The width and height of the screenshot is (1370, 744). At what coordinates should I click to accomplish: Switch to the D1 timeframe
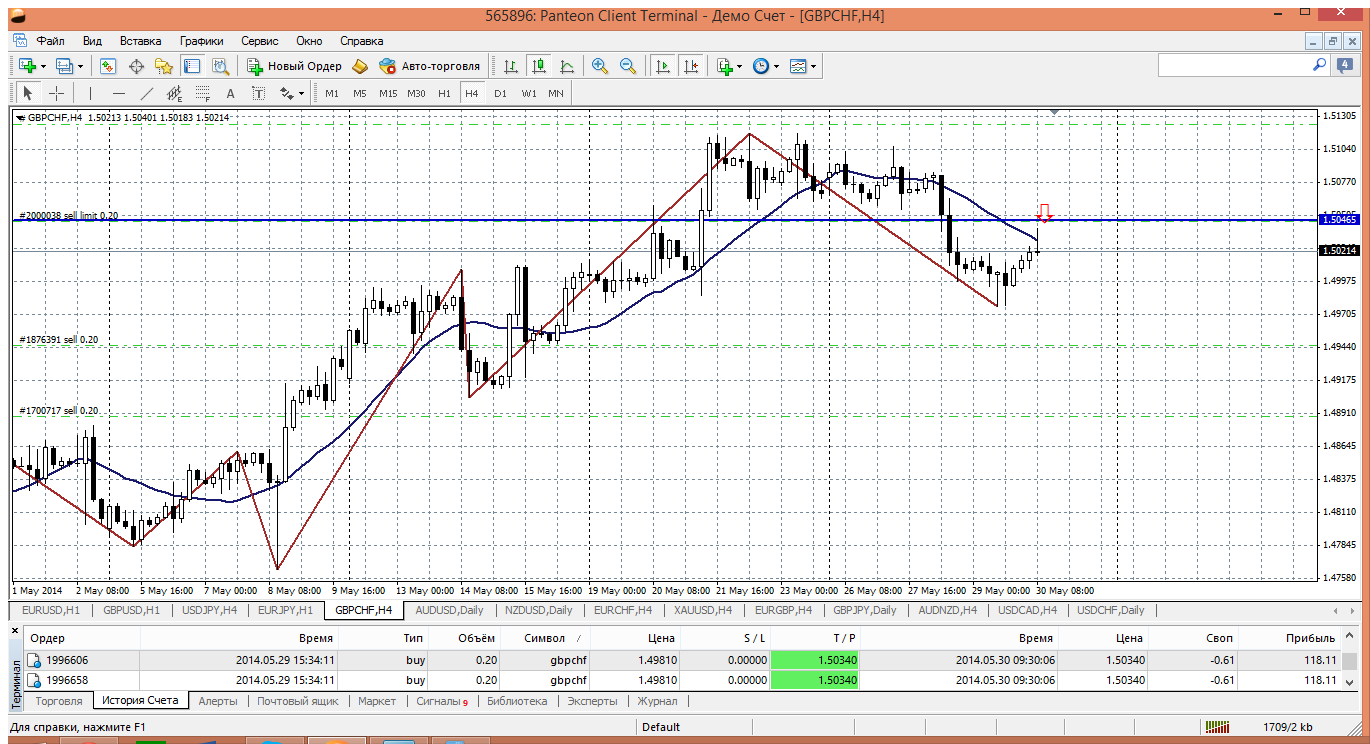pyautogui.click(x=500, y=93)
